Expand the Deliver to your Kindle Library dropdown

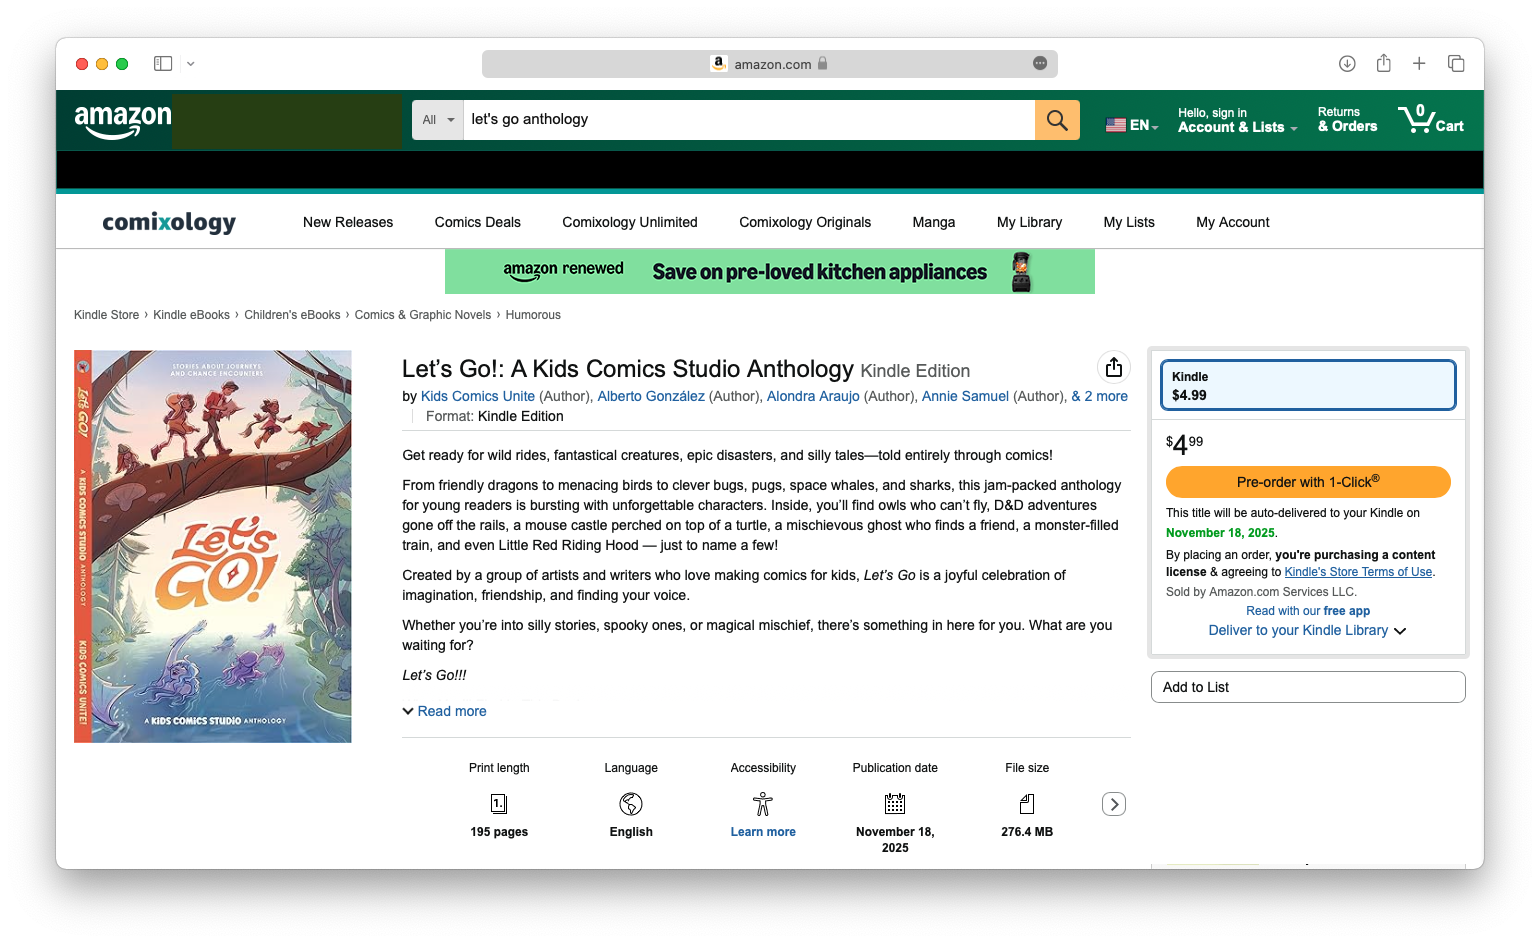click(x=1306, y=631)
